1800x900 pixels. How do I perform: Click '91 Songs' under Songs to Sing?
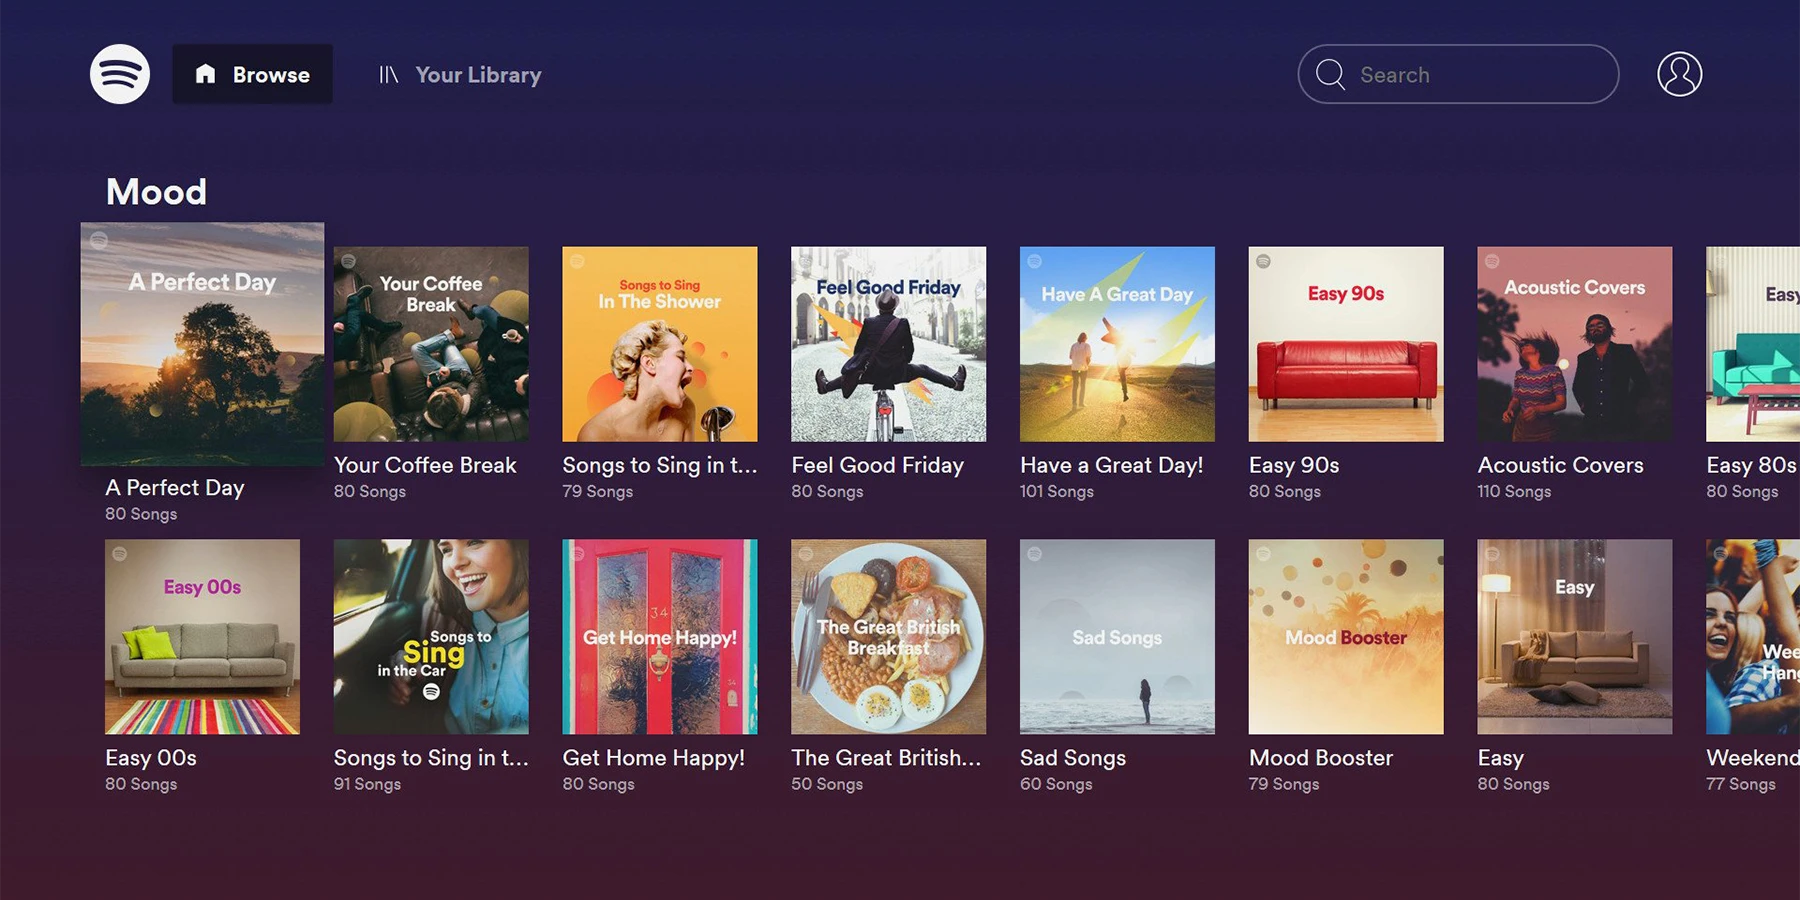coord(367,785)
